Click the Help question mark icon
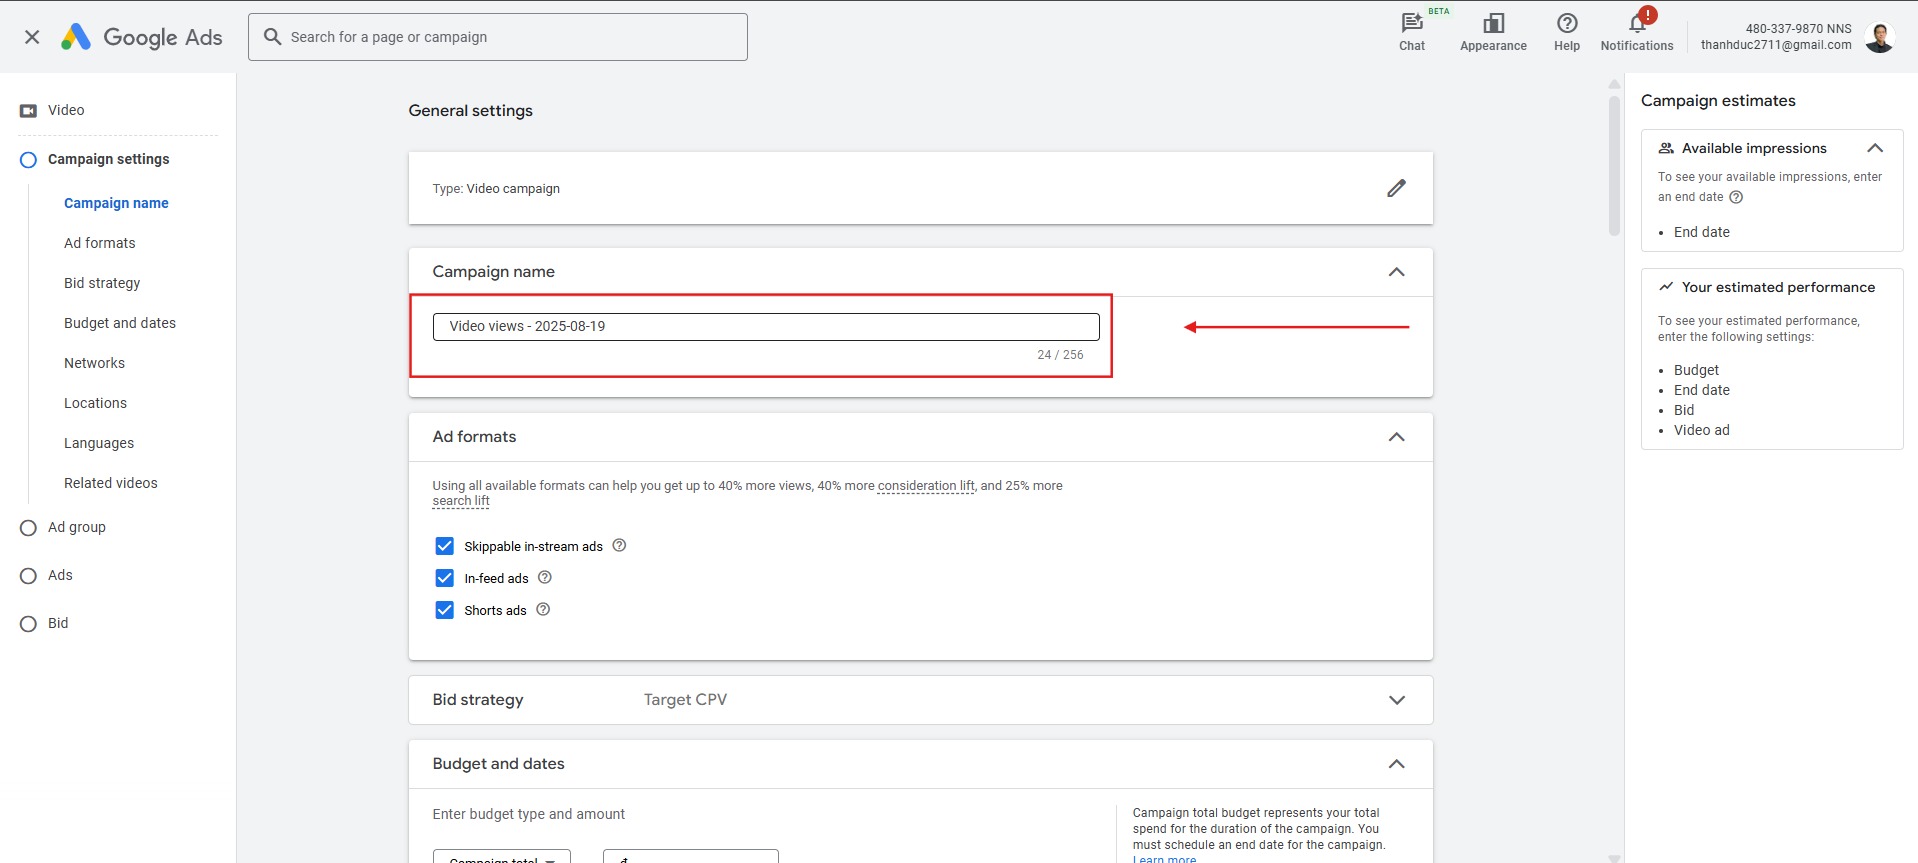 [x=1566, y=24]
